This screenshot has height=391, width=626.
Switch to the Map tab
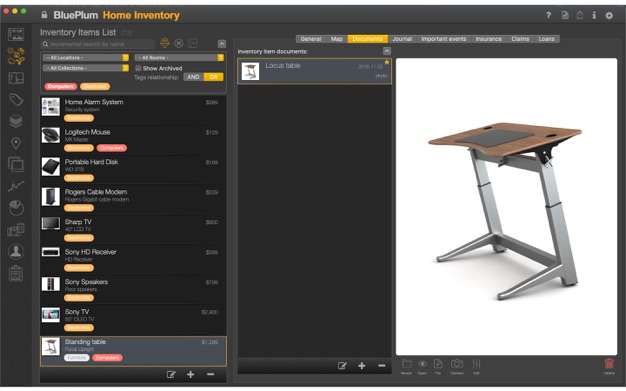tap(337, 39)
